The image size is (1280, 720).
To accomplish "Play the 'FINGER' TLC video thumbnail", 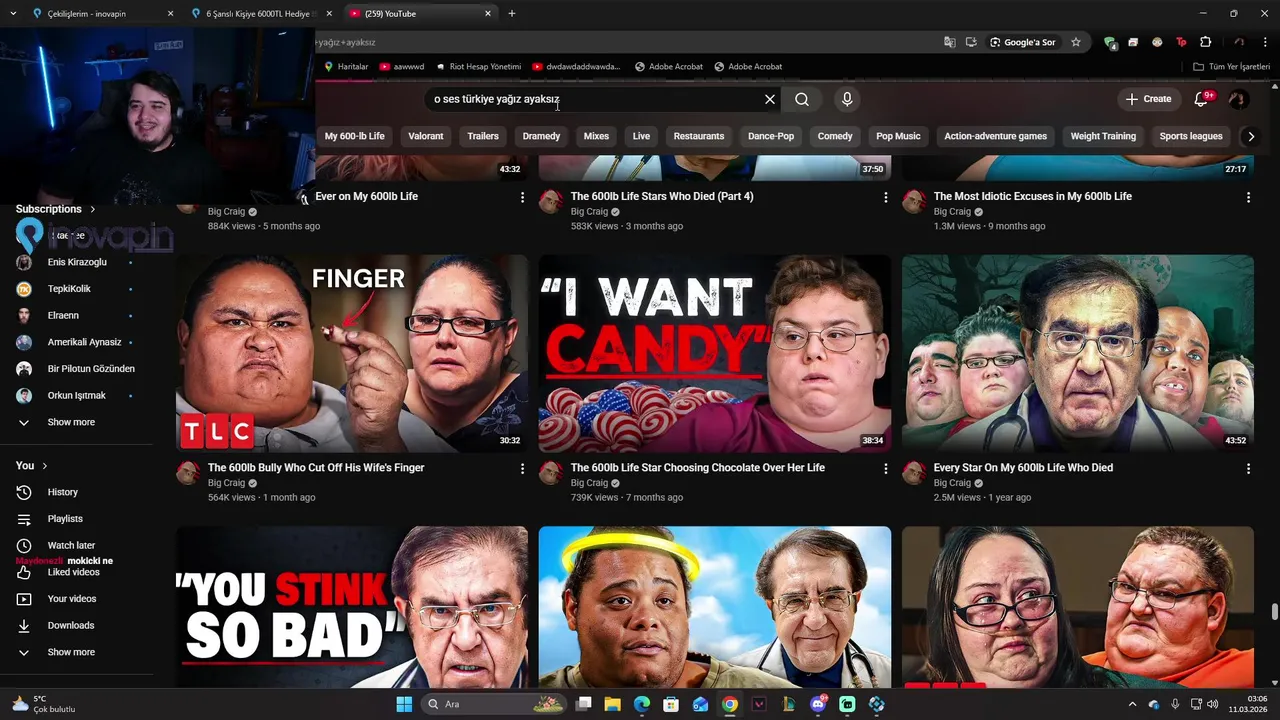I will [352, 353].
